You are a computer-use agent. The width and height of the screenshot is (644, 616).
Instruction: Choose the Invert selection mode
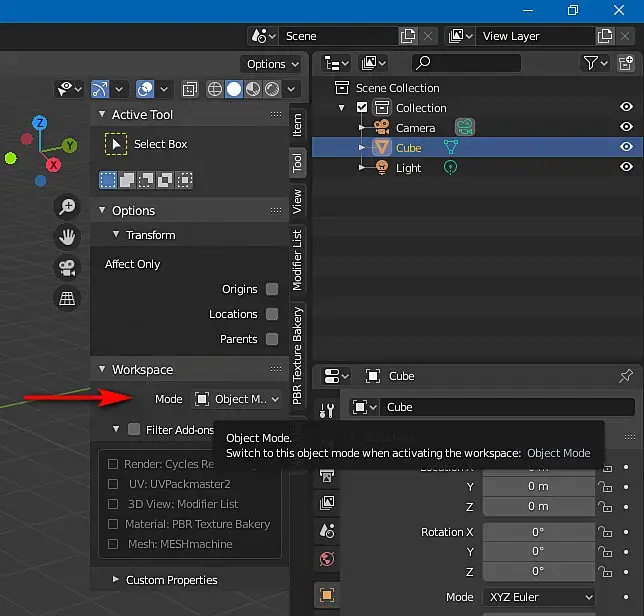pos(165,180)
